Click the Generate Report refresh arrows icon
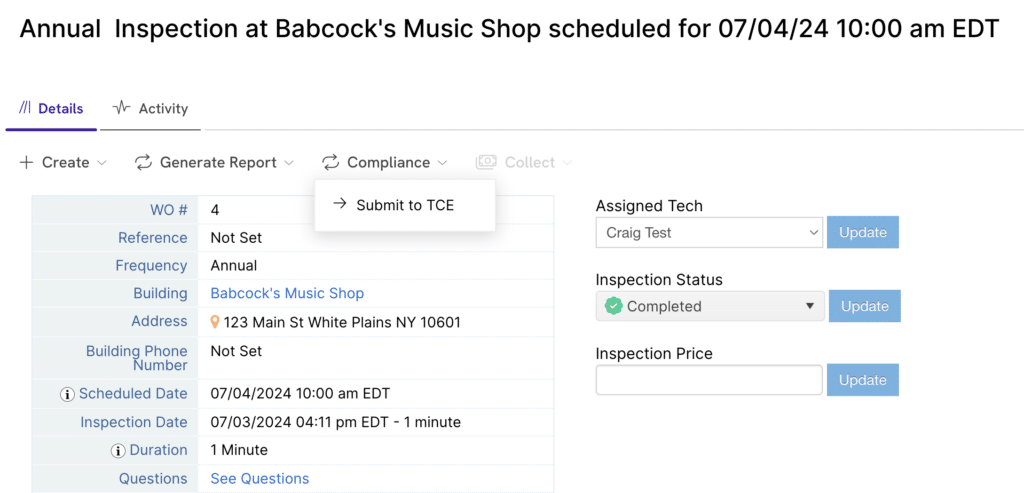1024x493 pixels. point(143,163)
